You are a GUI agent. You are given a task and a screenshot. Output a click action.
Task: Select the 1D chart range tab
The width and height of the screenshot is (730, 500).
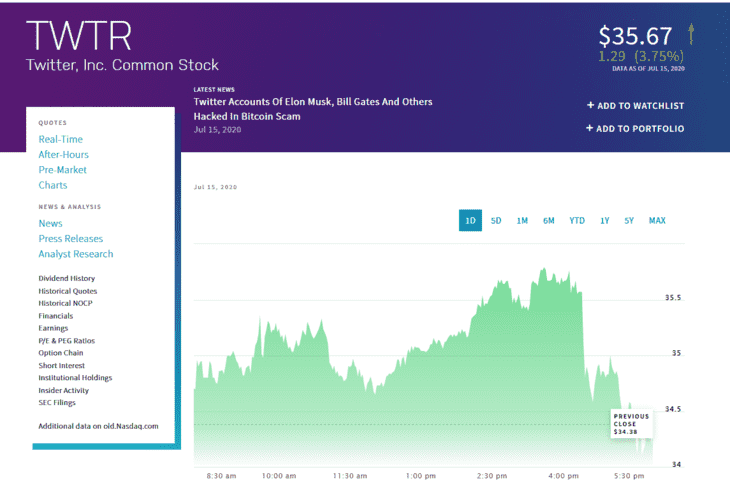click(470, 220)
